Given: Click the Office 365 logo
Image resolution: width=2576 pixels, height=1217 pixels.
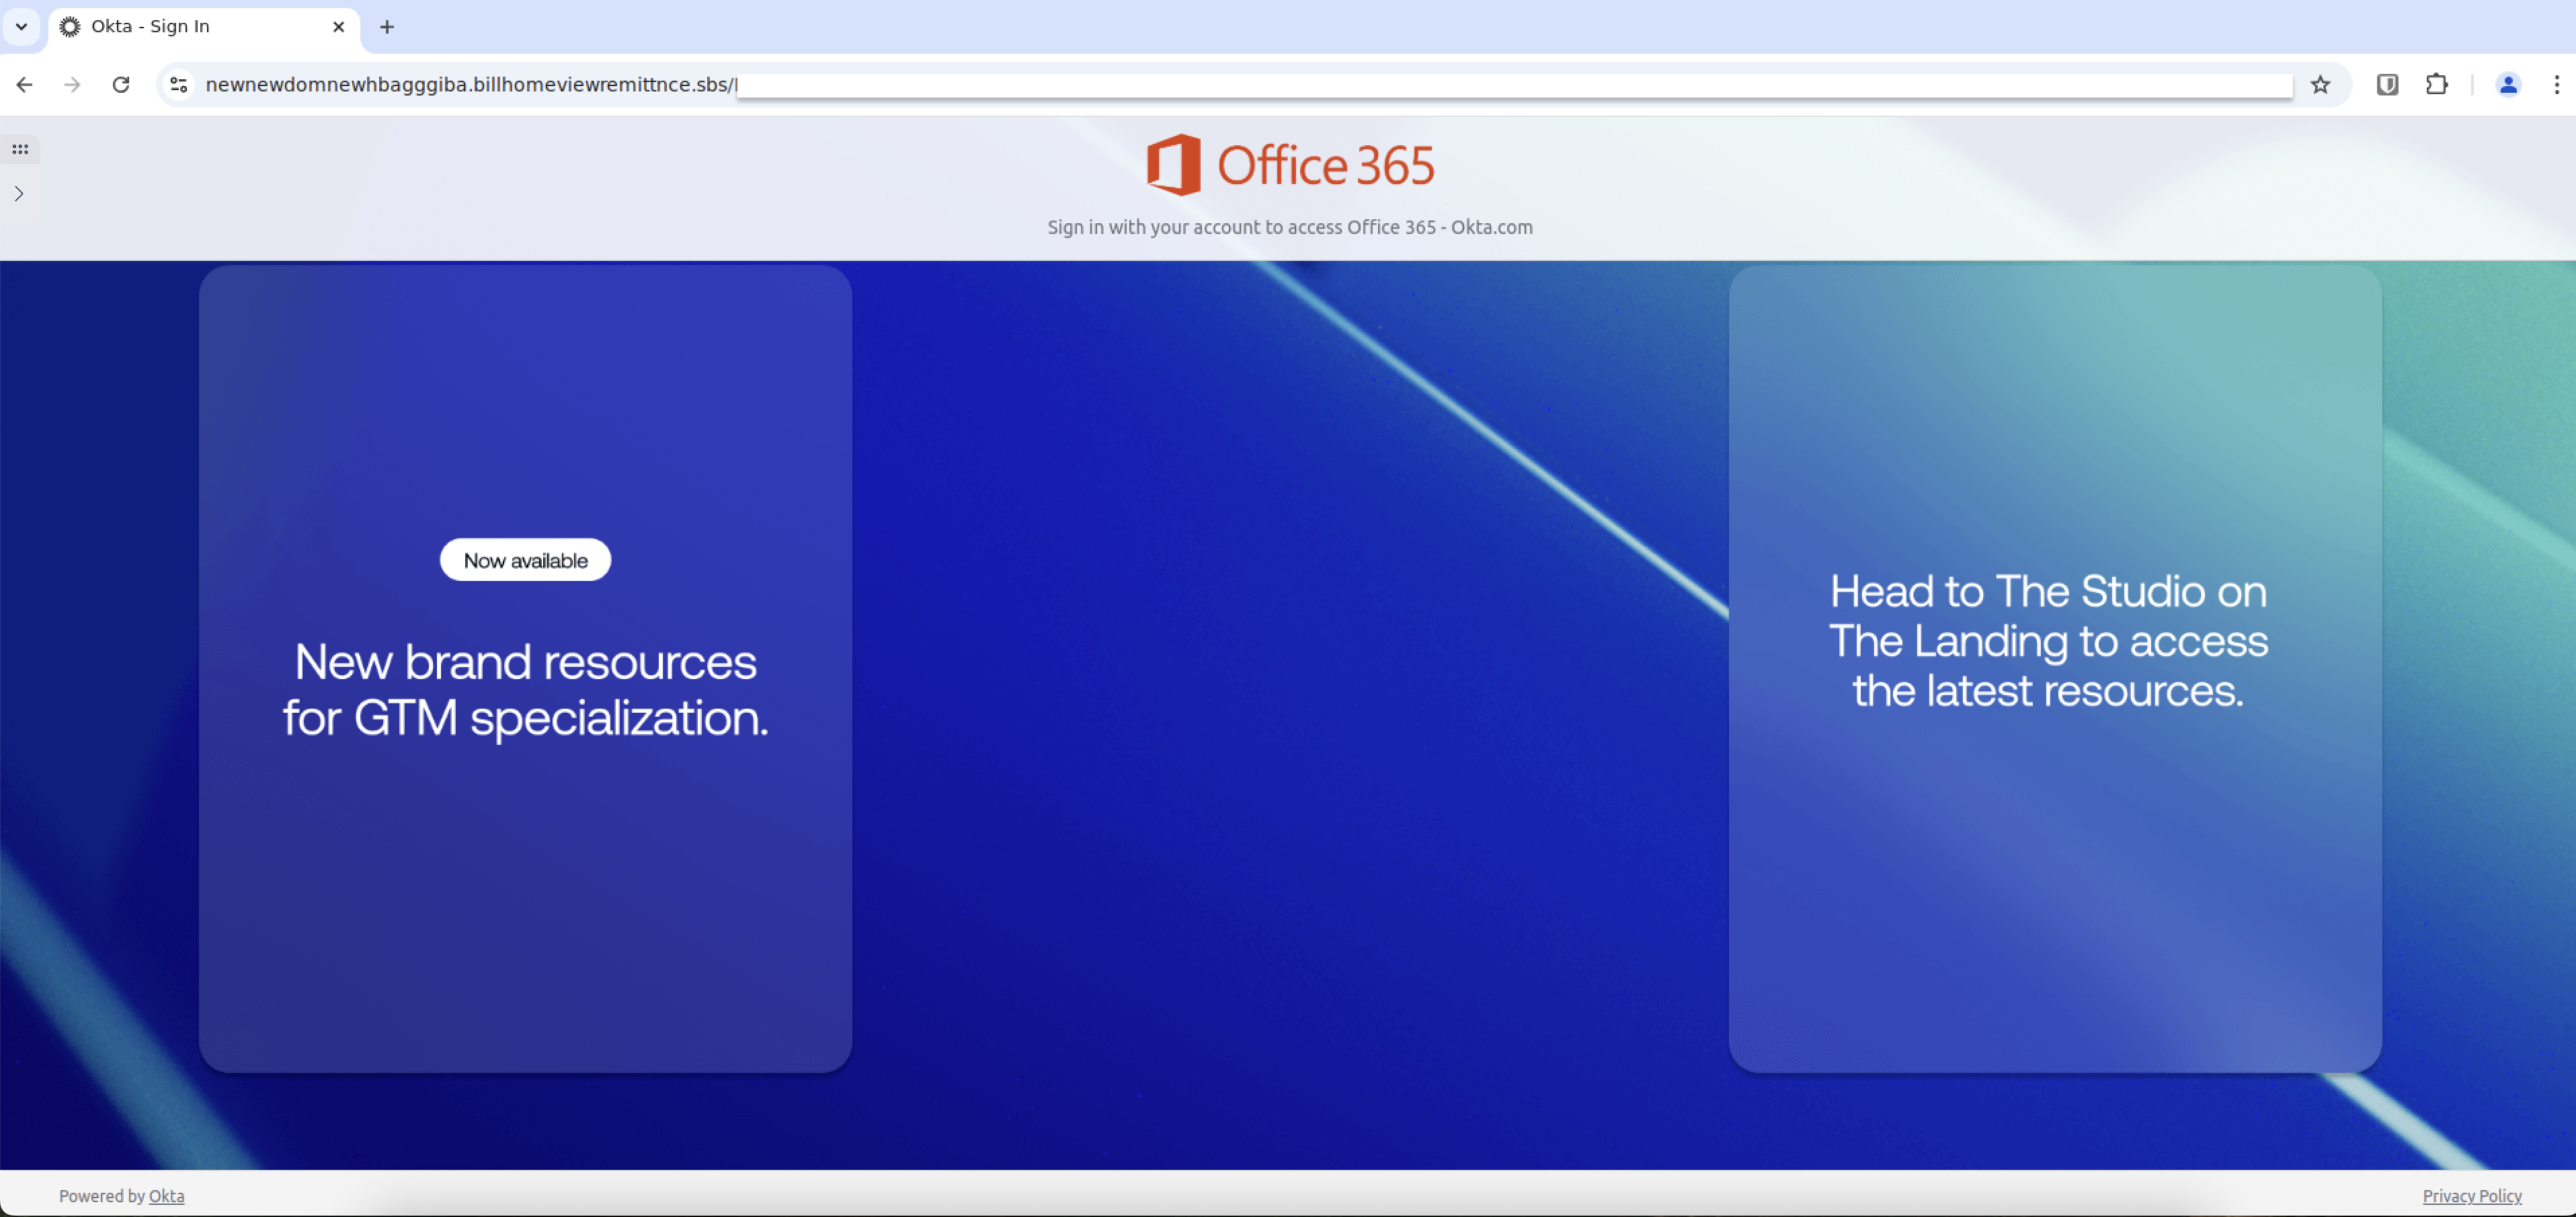Looking at the screenshot, I should pyautogui.click(x=1290, y=165).
